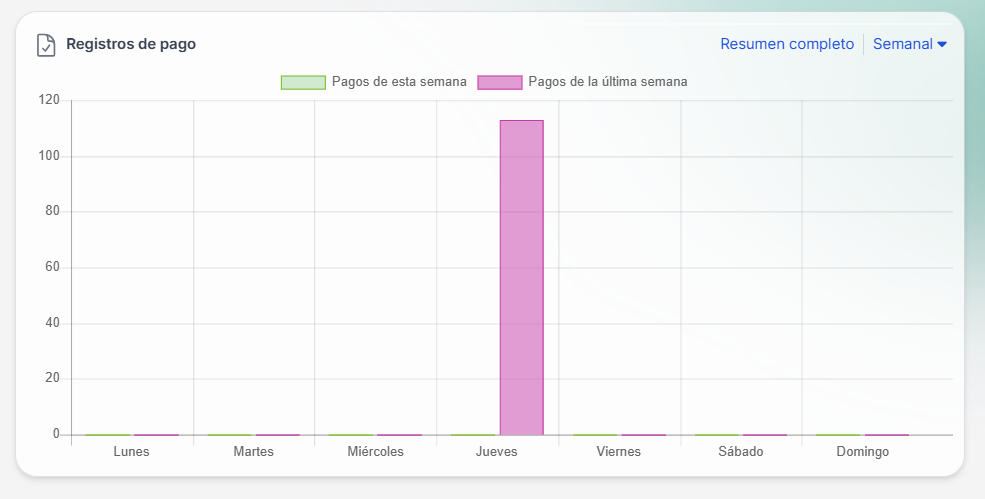The image size is (985, 499).
Task: Click the green legend color swatch
Action: [303, 82]
